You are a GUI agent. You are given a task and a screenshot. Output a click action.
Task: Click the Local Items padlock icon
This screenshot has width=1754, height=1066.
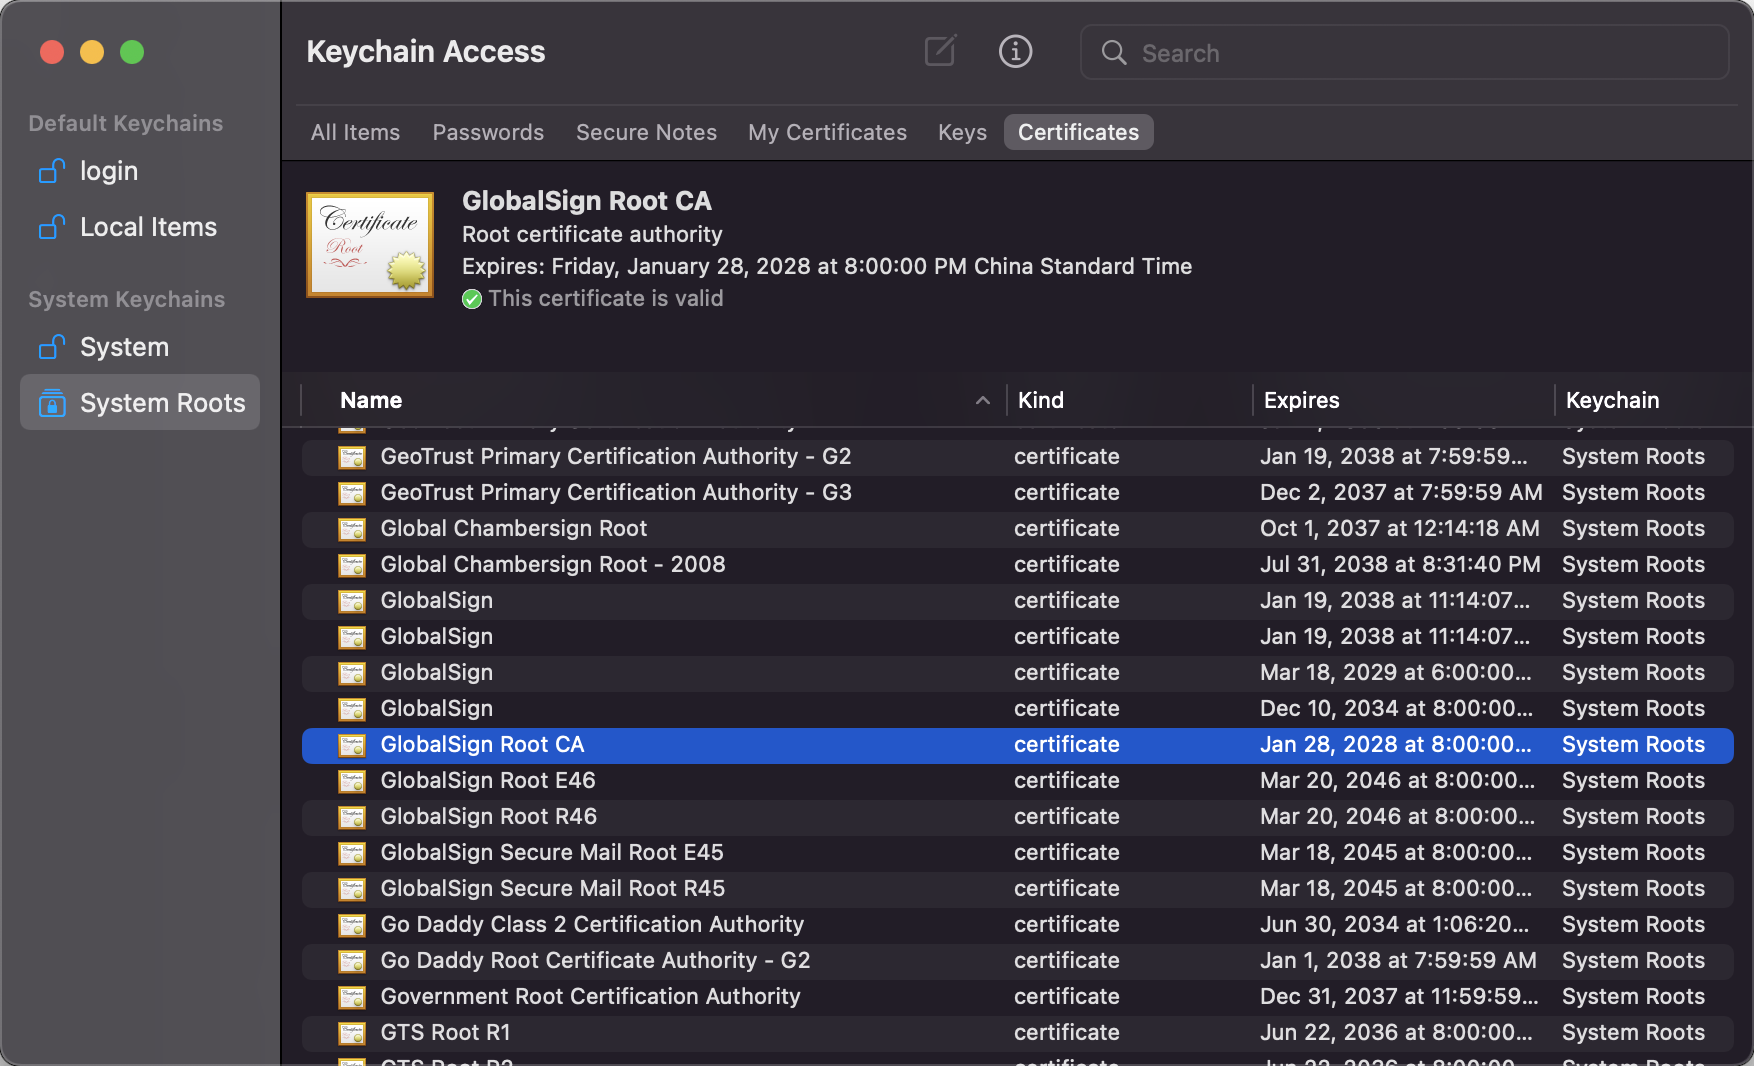tap(52, 228)
